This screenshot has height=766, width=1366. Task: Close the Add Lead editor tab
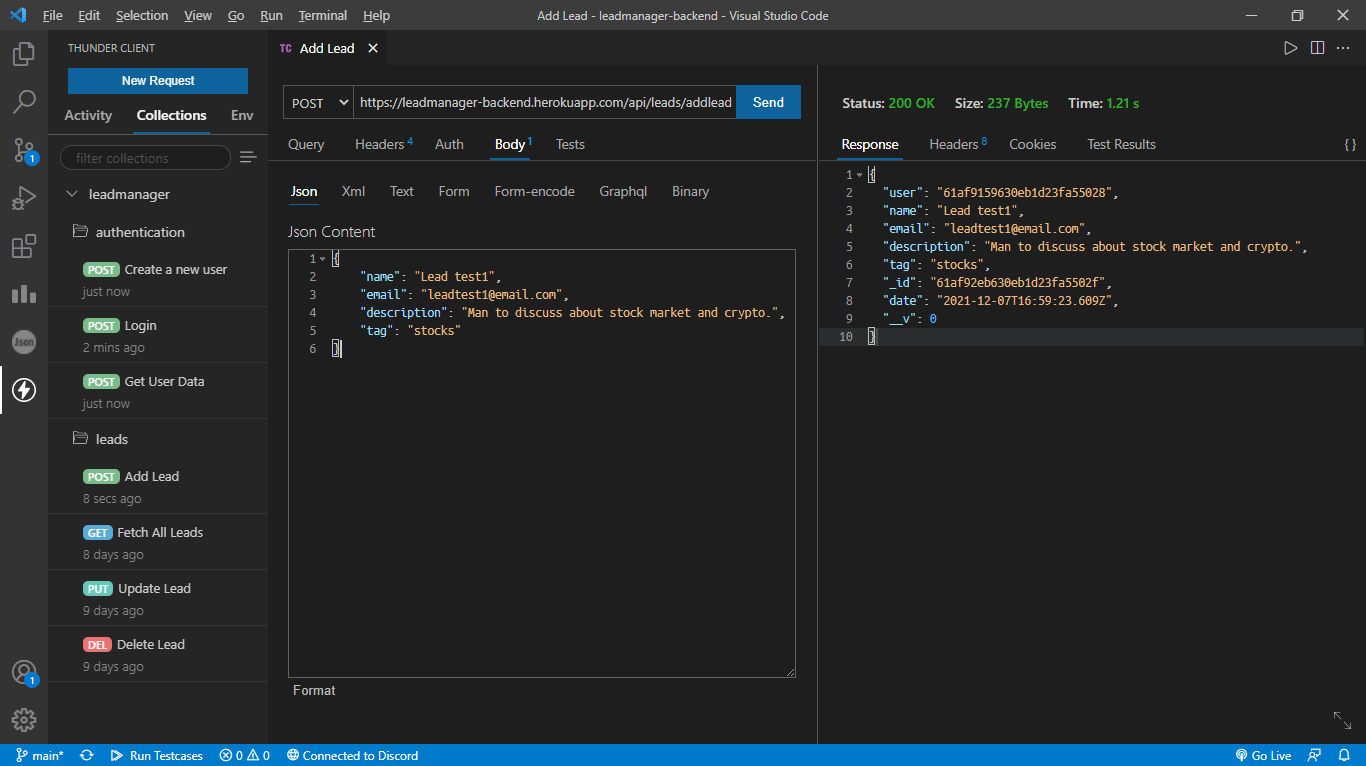click(373, 48)
